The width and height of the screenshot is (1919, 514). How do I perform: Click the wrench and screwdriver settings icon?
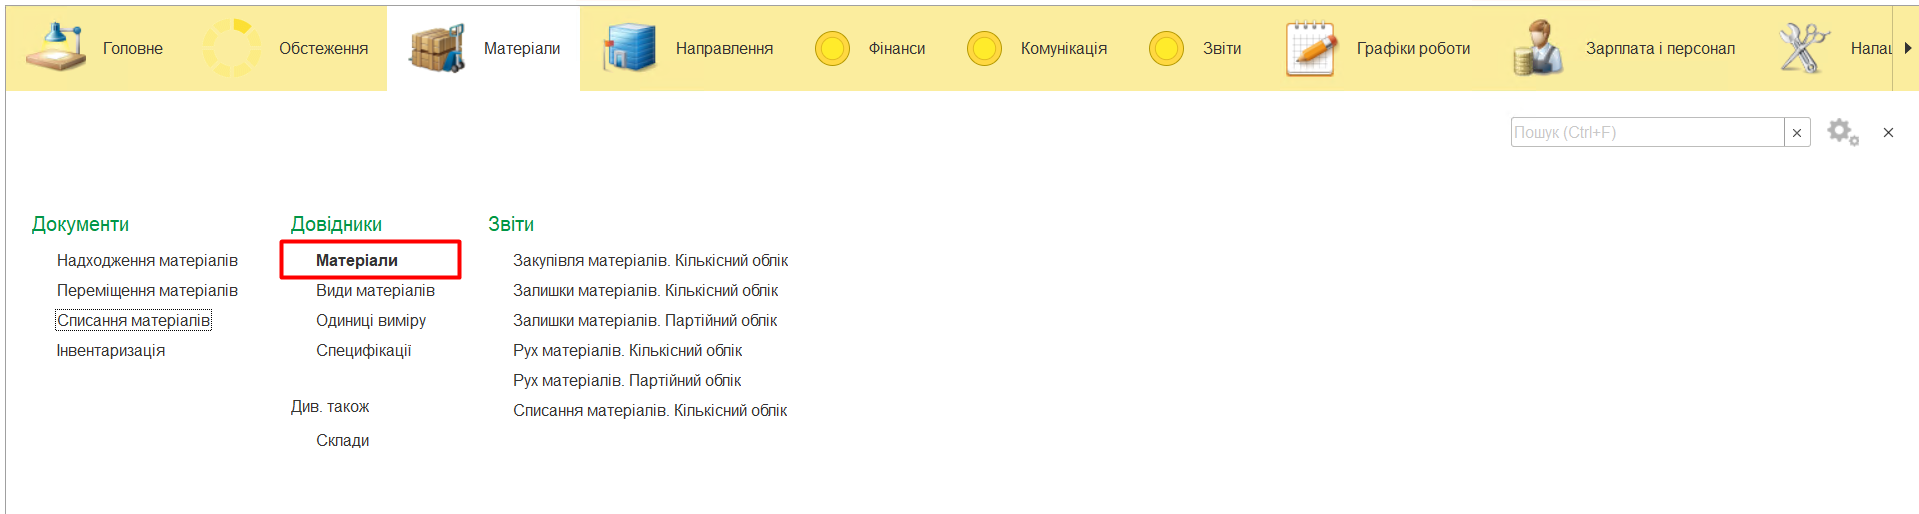pyautogui.click(x=1803, y=48)
